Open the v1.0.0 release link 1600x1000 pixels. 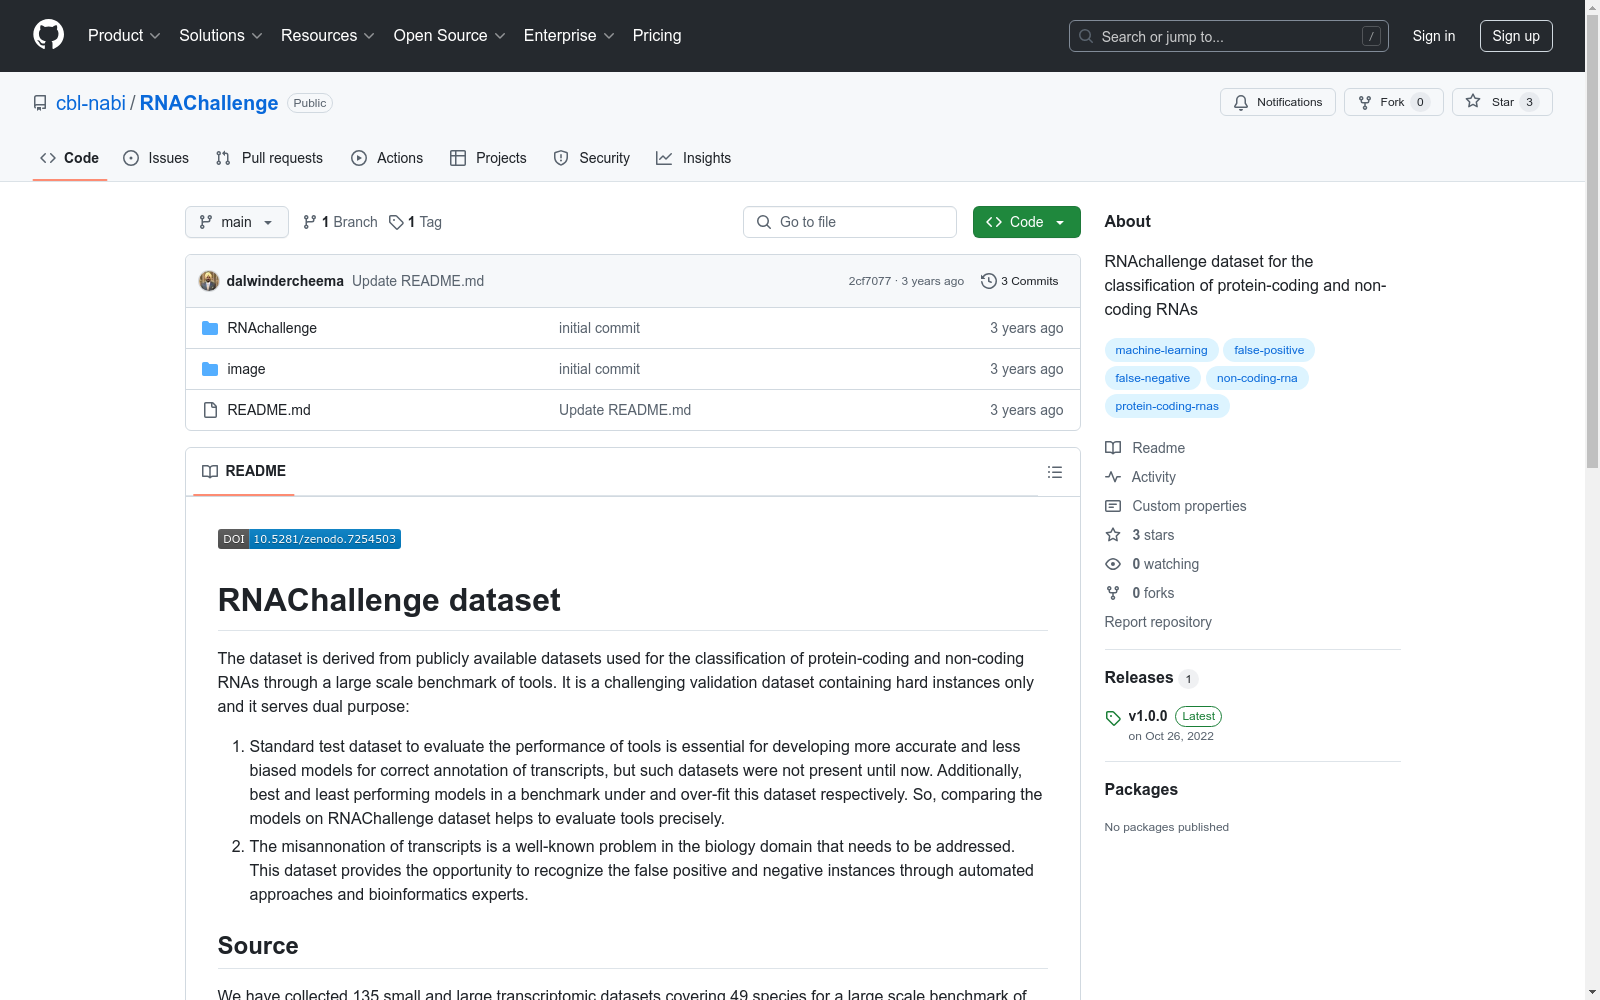point(1148,716)
